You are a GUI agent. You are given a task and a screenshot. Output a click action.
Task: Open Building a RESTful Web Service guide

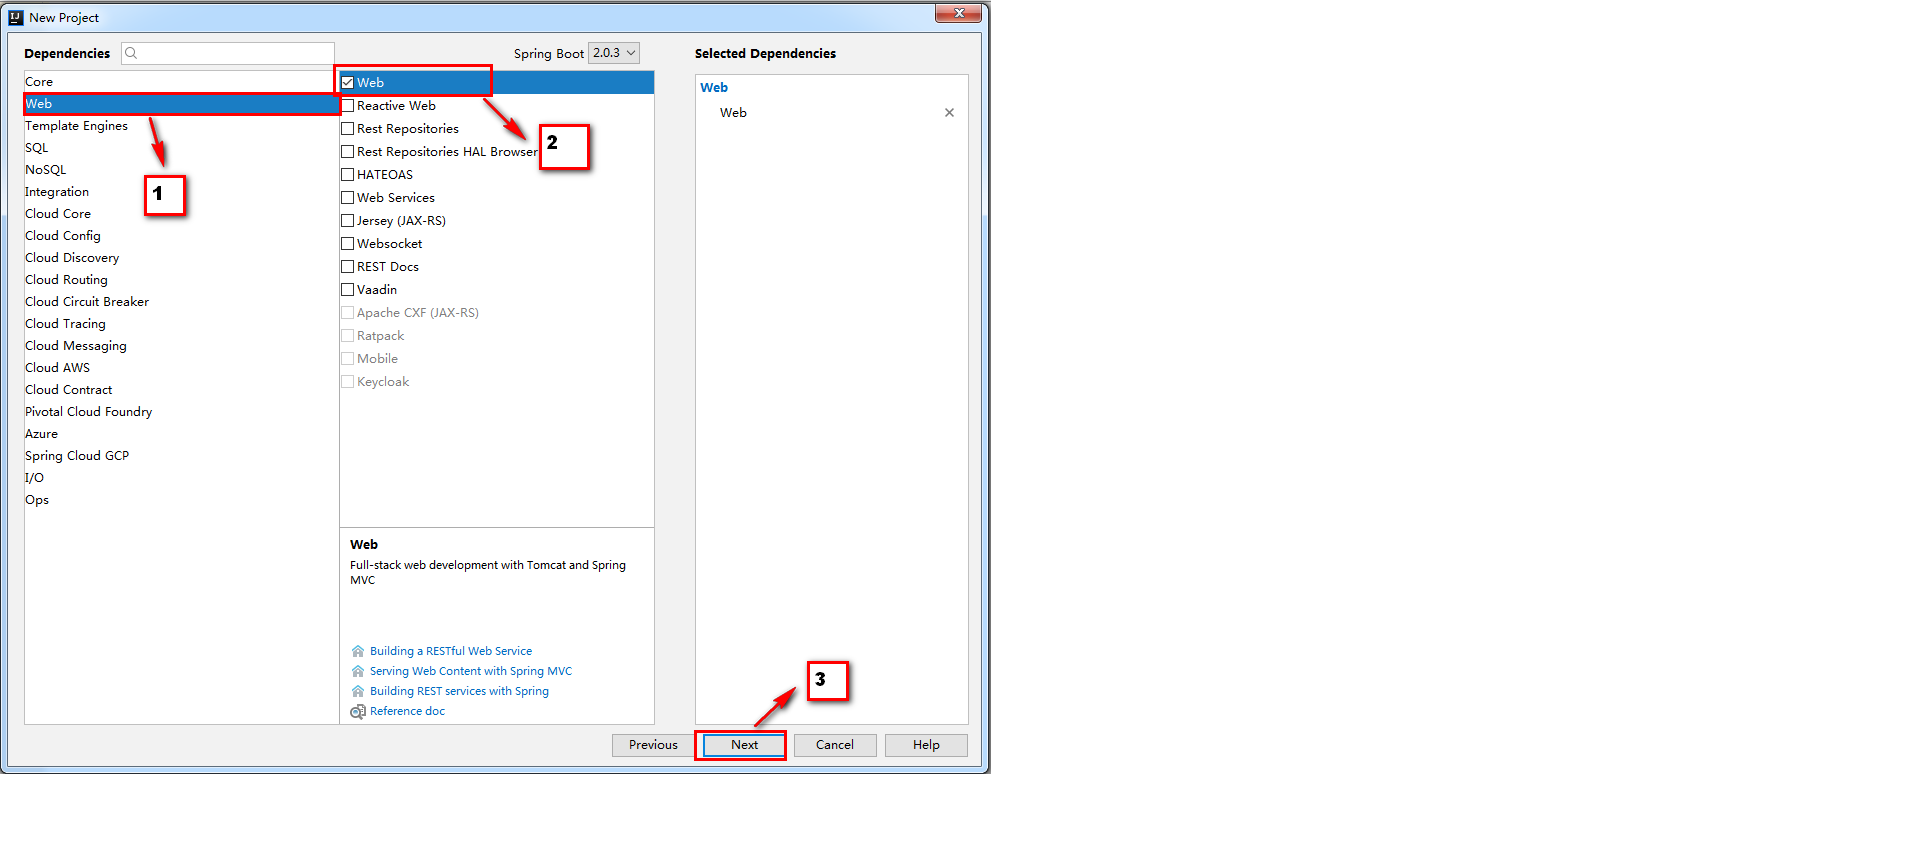coord(451,651)
